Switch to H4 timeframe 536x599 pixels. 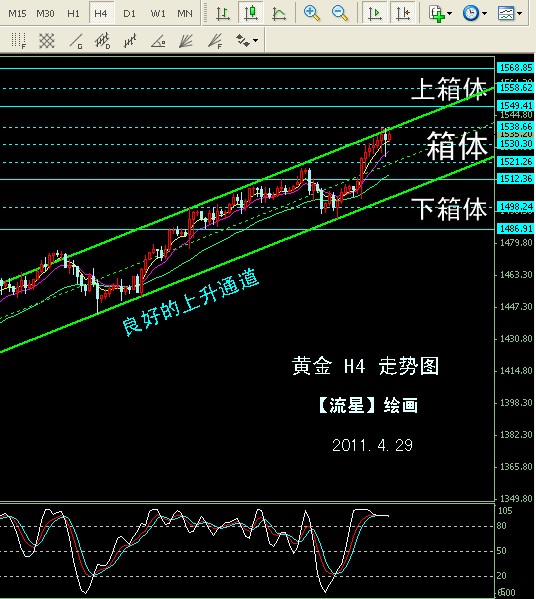pos(100,14)
